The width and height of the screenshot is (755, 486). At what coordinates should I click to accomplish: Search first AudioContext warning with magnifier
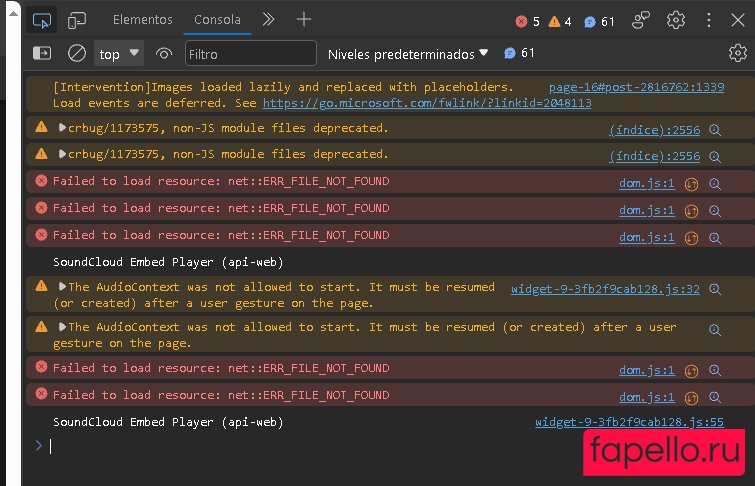coord(715,289)
